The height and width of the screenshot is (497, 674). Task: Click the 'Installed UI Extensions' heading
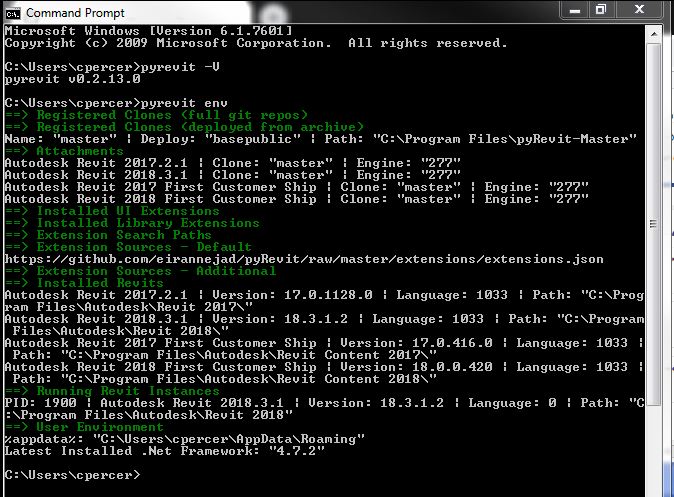112,212
